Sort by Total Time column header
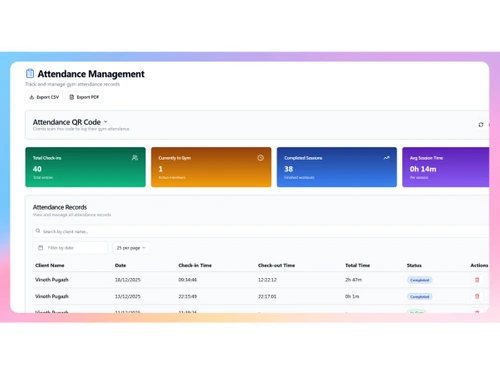 [x=357, y=265]
